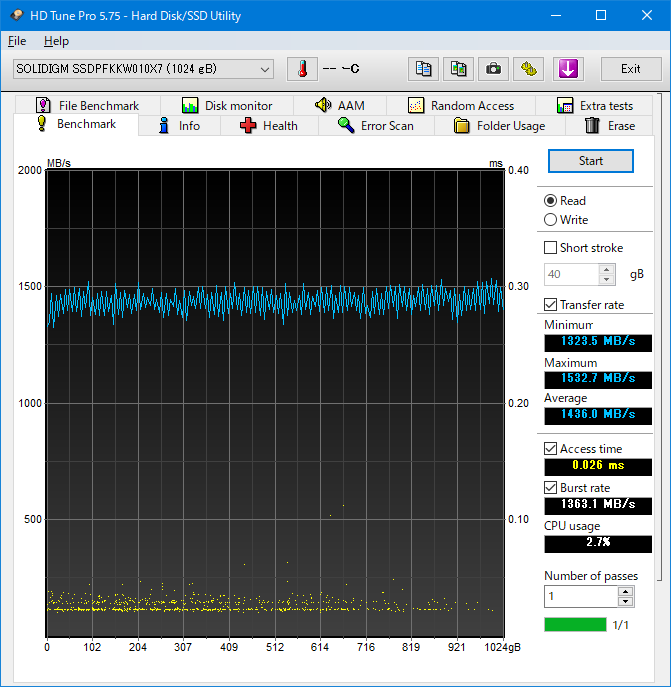Image resolution: width=671 pixels, height=687 pixels.
Task: Click the blue transfer rate graph line
Action: [276, 301]
